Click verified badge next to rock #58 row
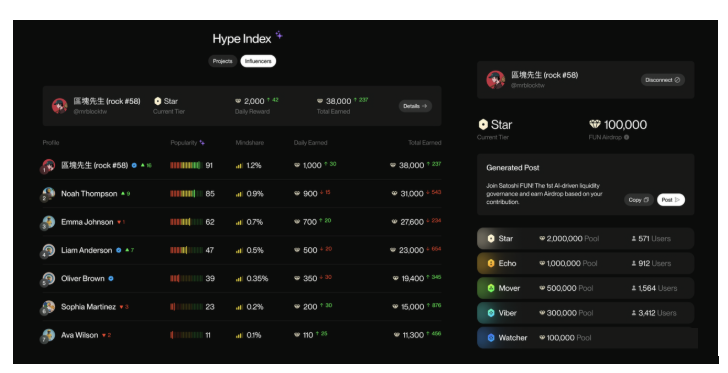This screenshot has height=373, width=728. (134, 165)
